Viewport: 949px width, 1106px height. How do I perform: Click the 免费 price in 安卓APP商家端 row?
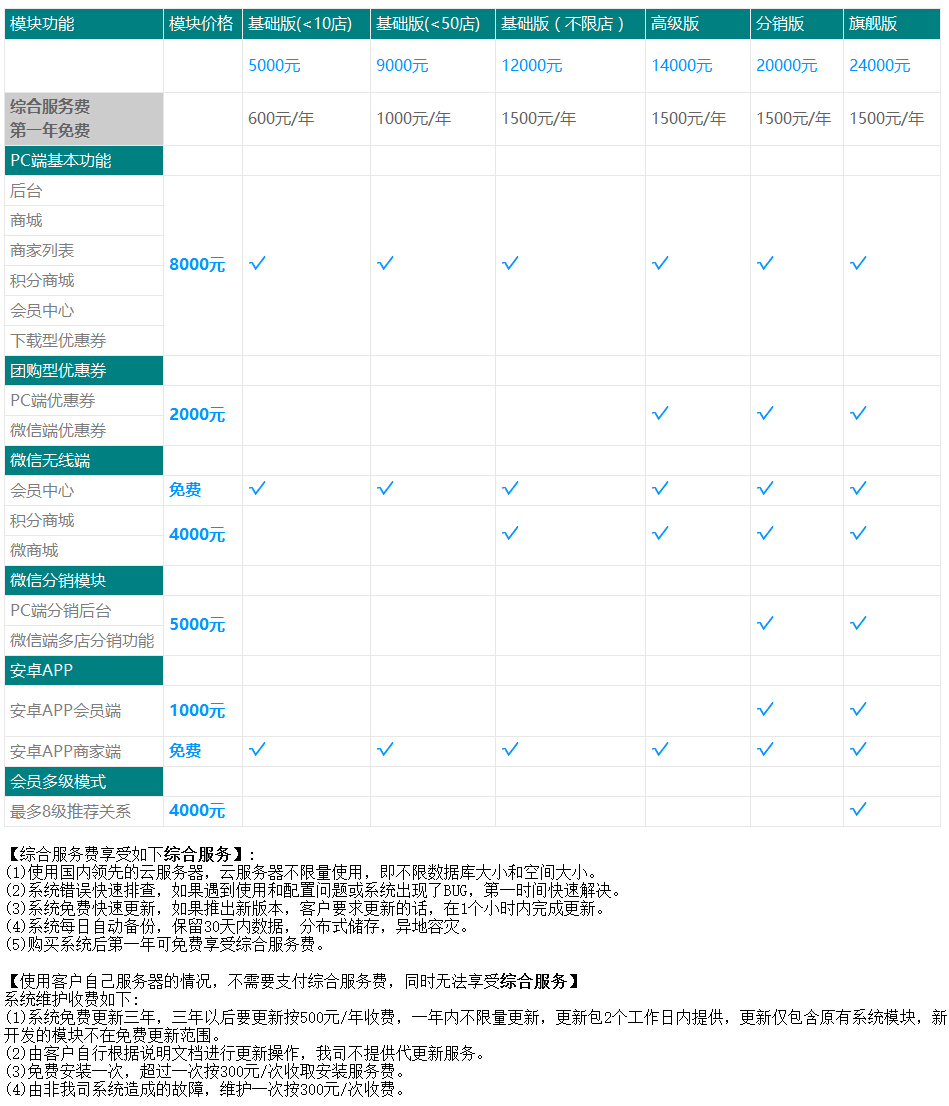click(x=185, y=750)
